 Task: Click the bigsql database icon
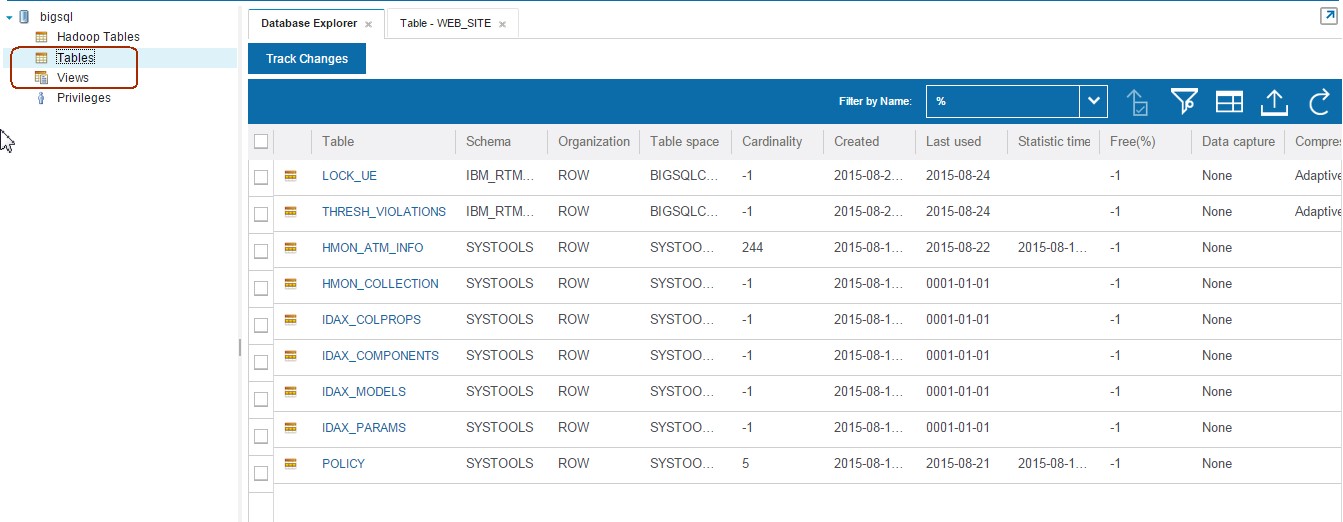pos(24,17)
